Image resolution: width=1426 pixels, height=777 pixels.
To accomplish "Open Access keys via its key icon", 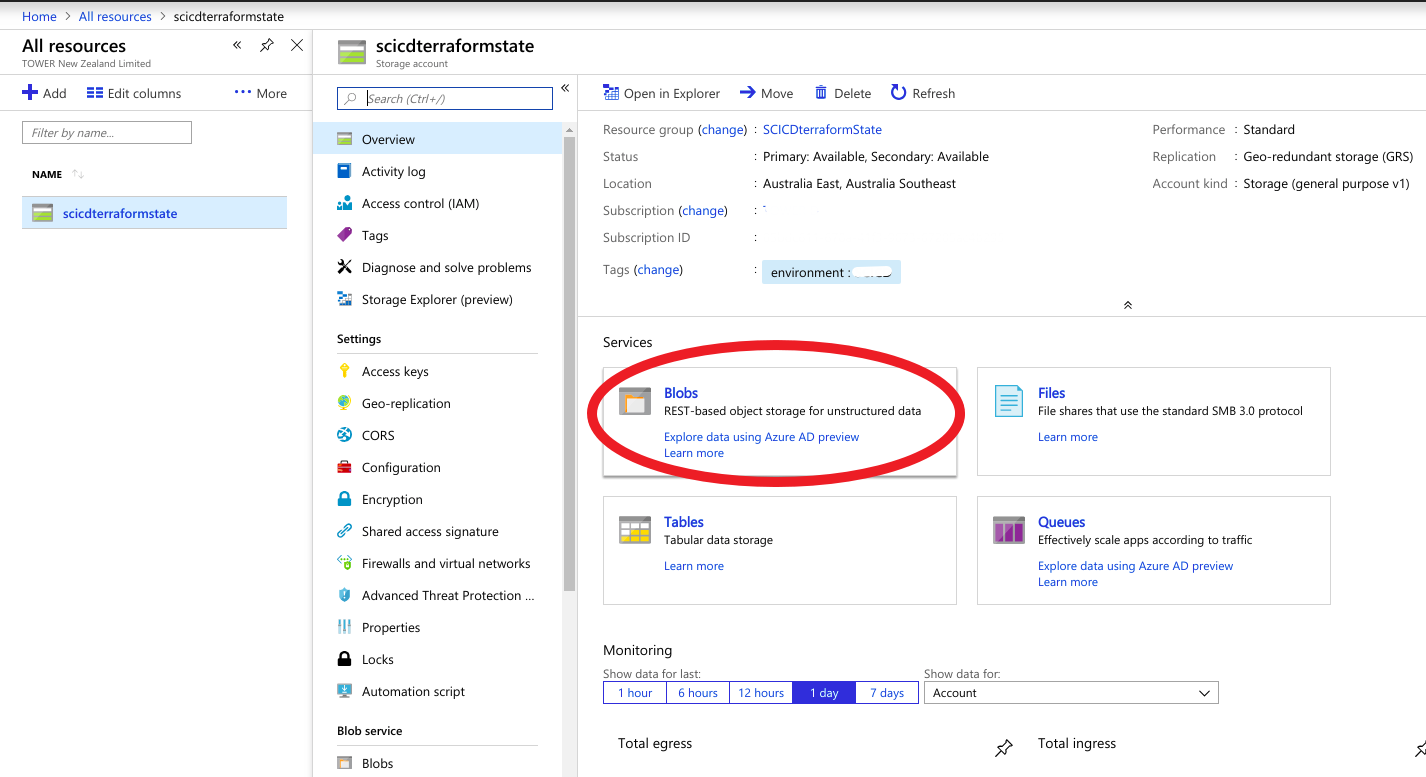I will [x=345, y=371].
